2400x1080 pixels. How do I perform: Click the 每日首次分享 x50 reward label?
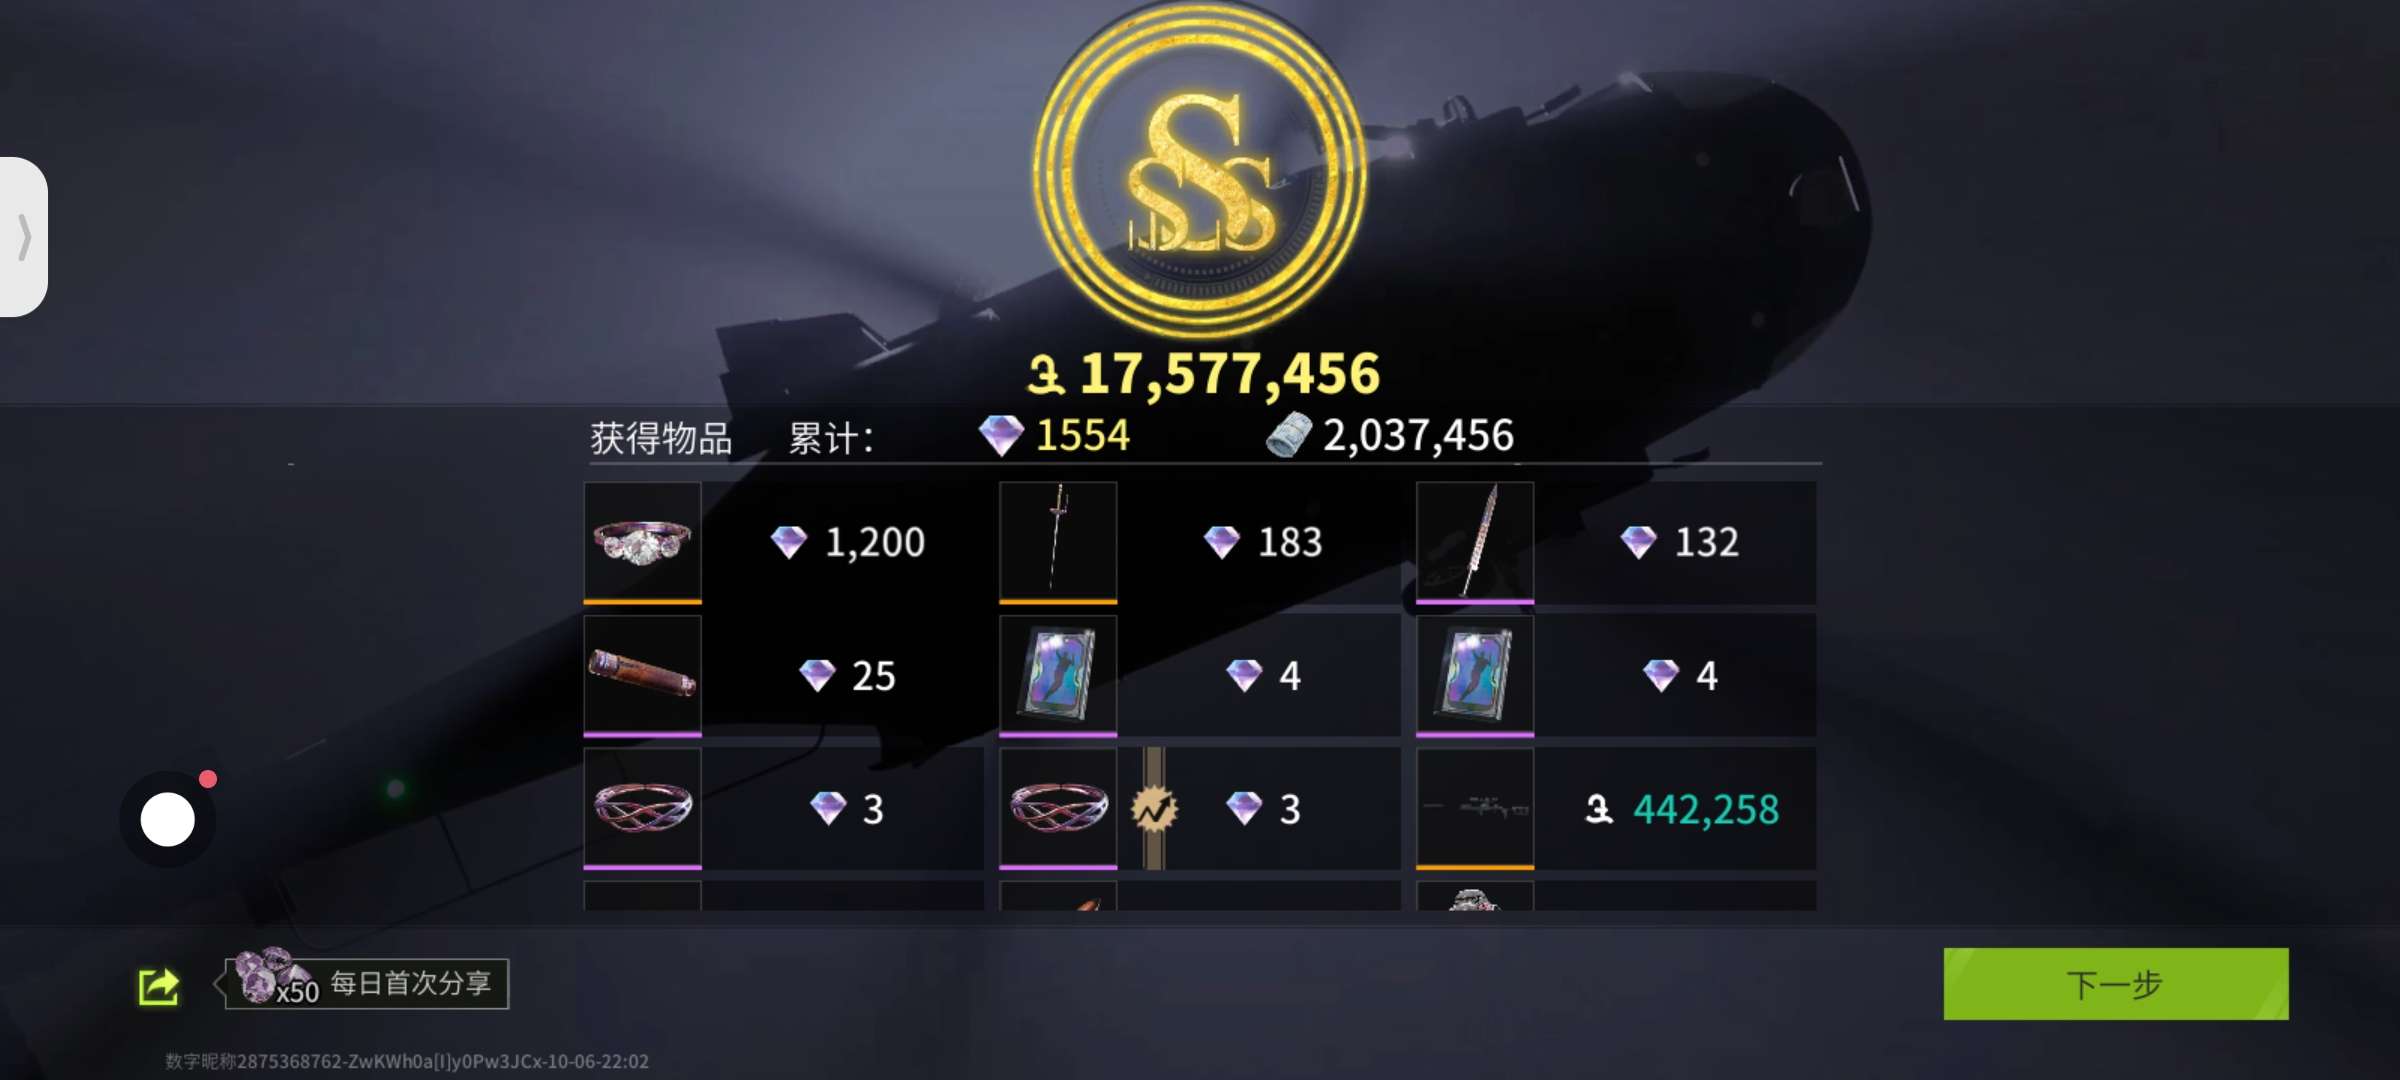point(367,983)
